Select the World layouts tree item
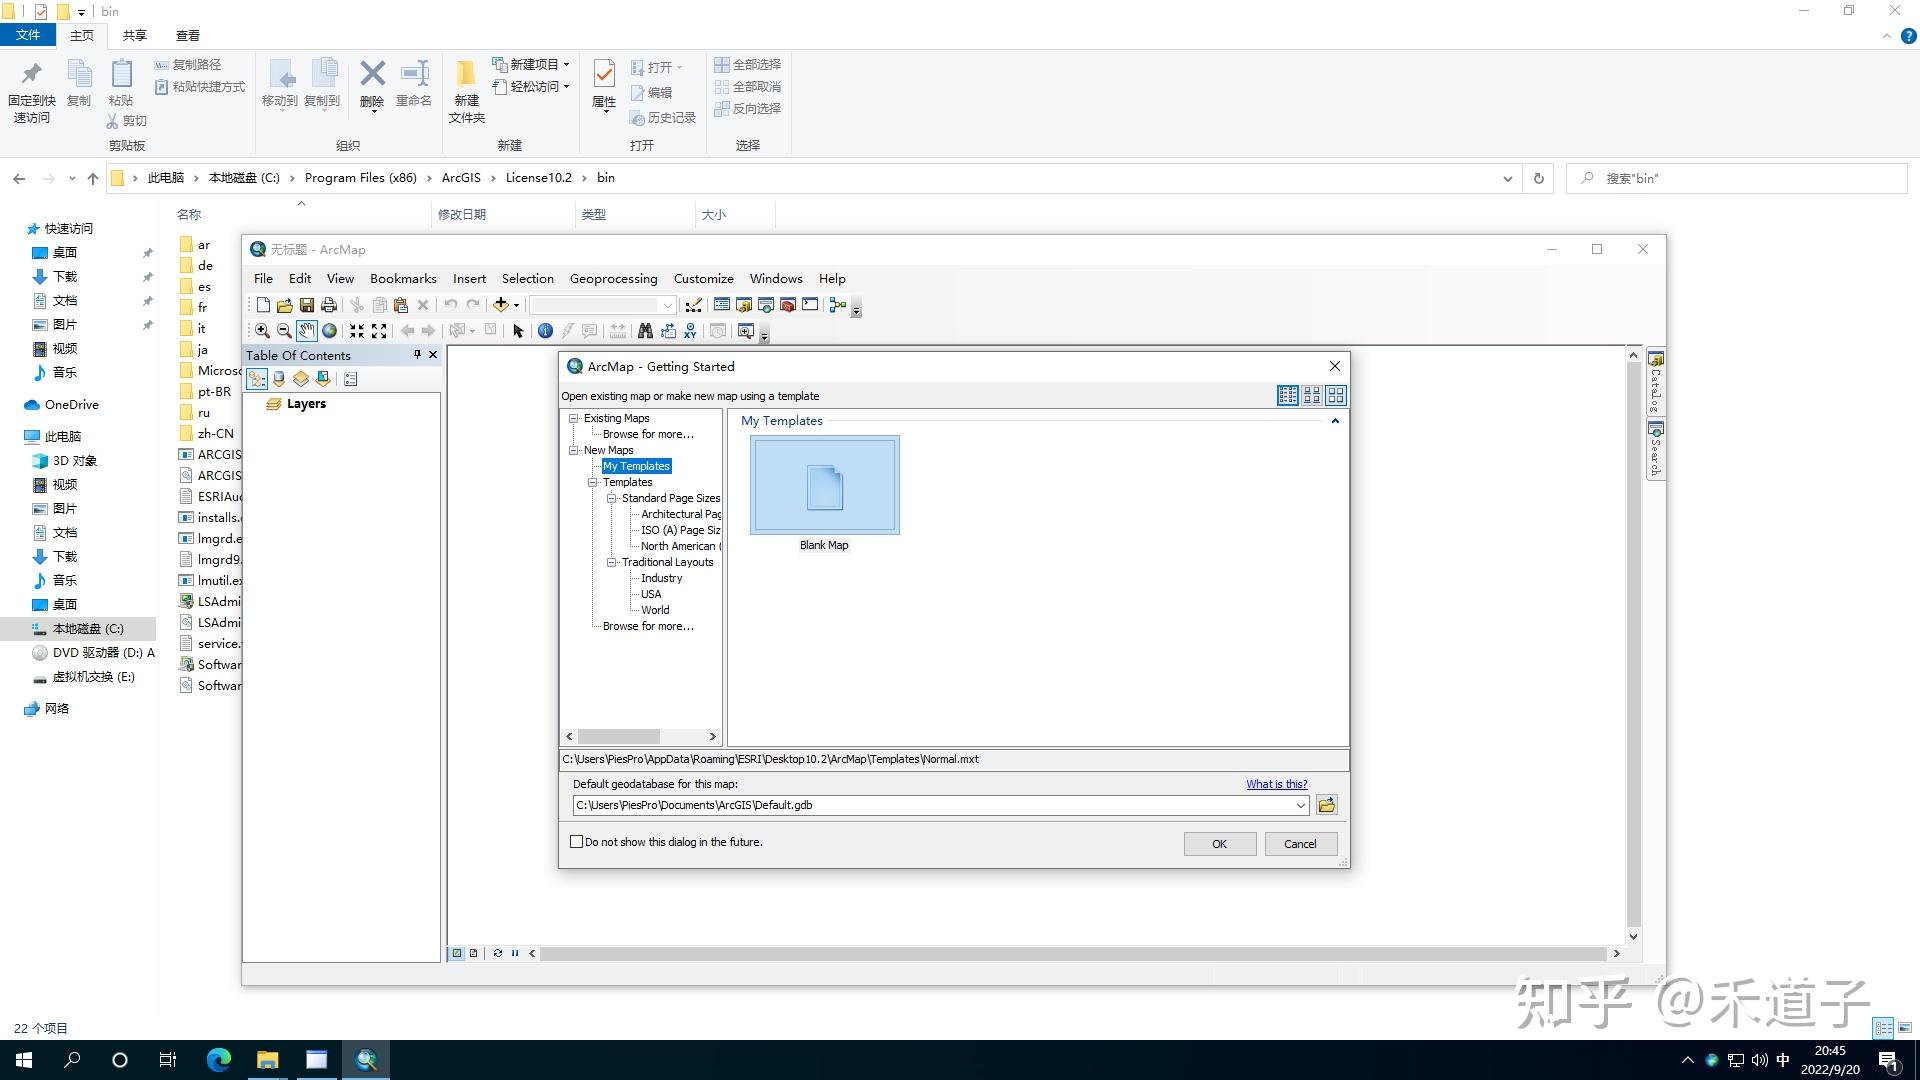1920x1080 pixels. click(655, 610)
